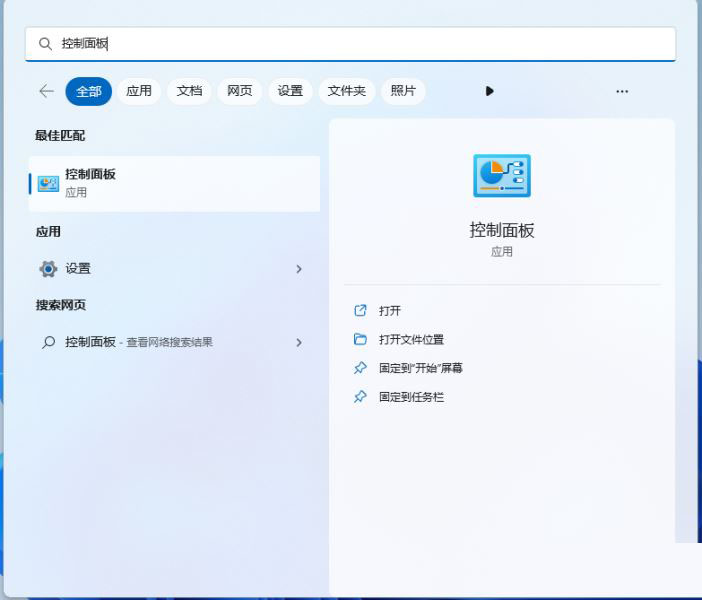Click the back arrow beside the filters

pyautogui.click(x=47, y=91)
